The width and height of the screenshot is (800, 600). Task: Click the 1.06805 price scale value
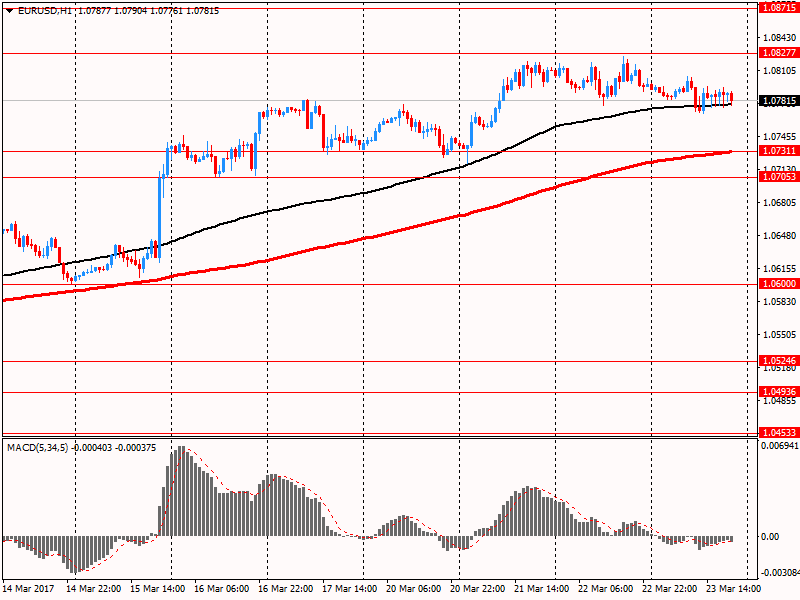click(x=779, y=203)
